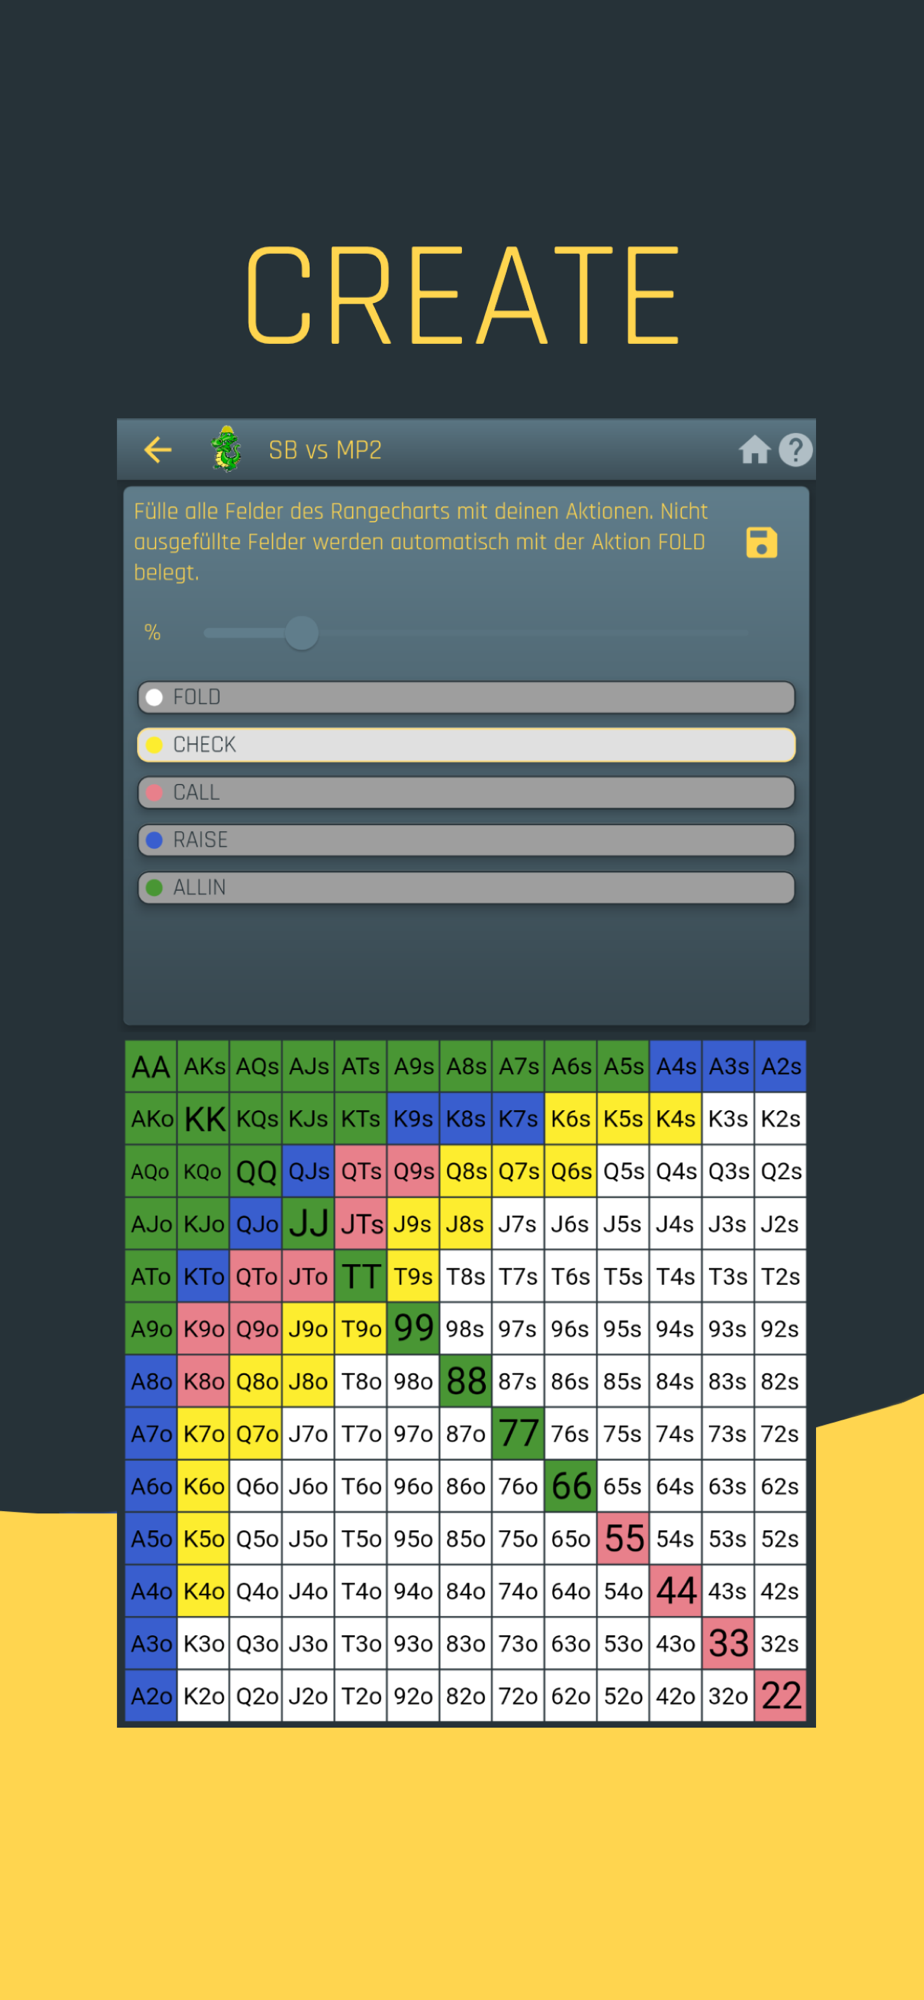Click the KK hand cell
924x2000 pixels.
point(204,1119)
